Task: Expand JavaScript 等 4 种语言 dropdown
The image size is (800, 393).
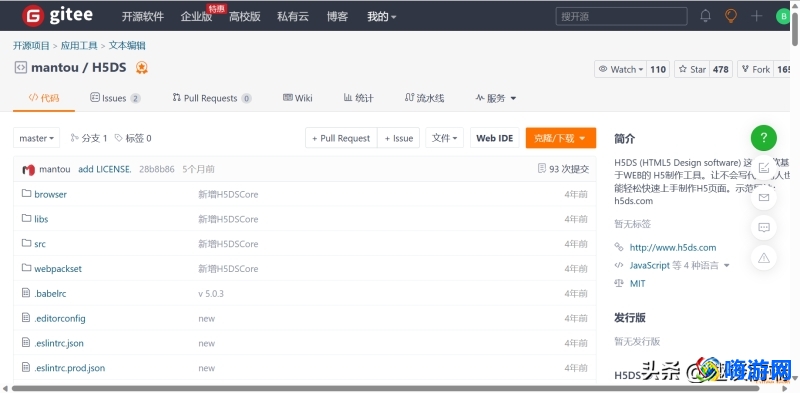Action: point(680,265)
